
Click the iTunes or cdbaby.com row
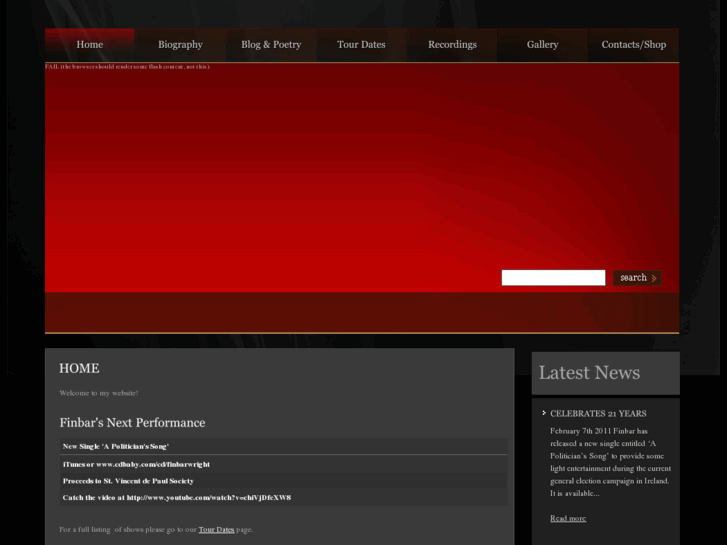pyautogui.click(x=284, y=464)
